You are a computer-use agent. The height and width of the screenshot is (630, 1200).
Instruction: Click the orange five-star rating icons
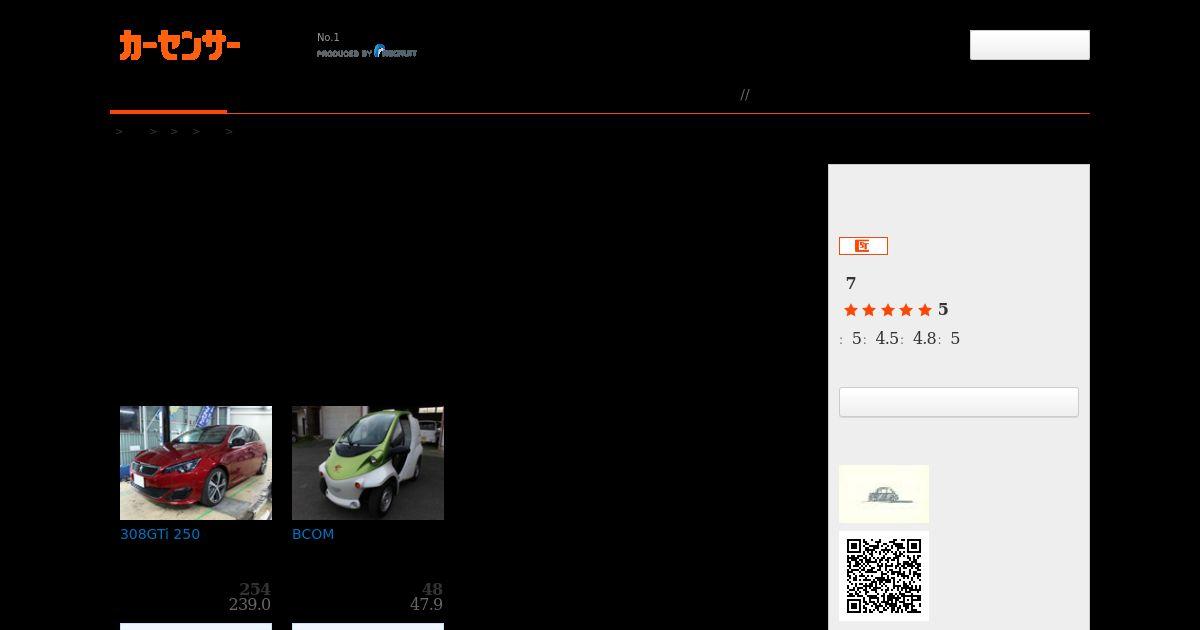(x=888, y=310)
